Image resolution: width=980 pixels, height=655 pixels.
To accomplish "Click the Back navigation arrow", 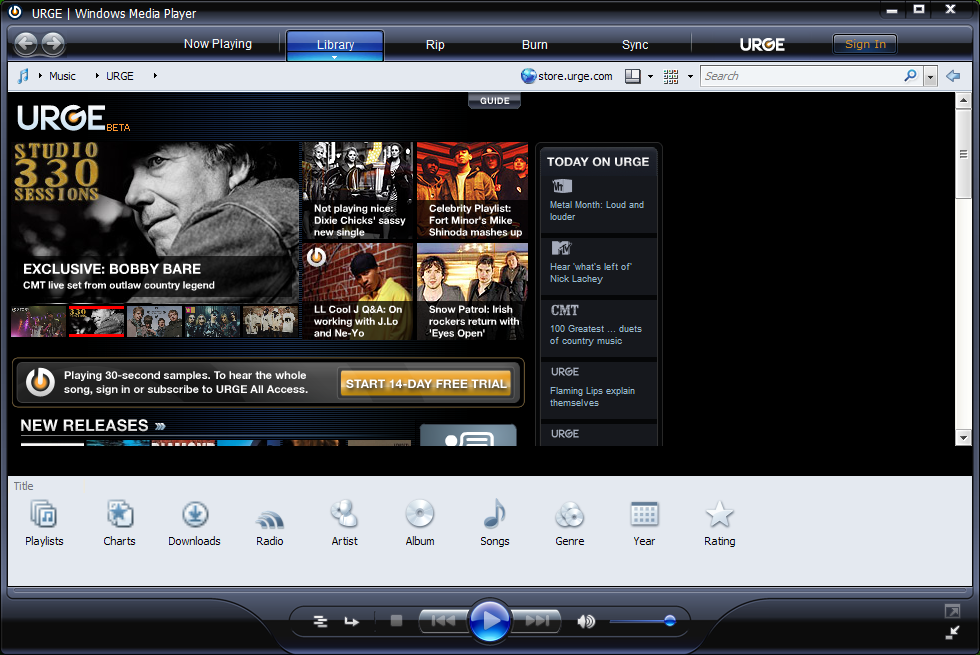I will (26, 44).
